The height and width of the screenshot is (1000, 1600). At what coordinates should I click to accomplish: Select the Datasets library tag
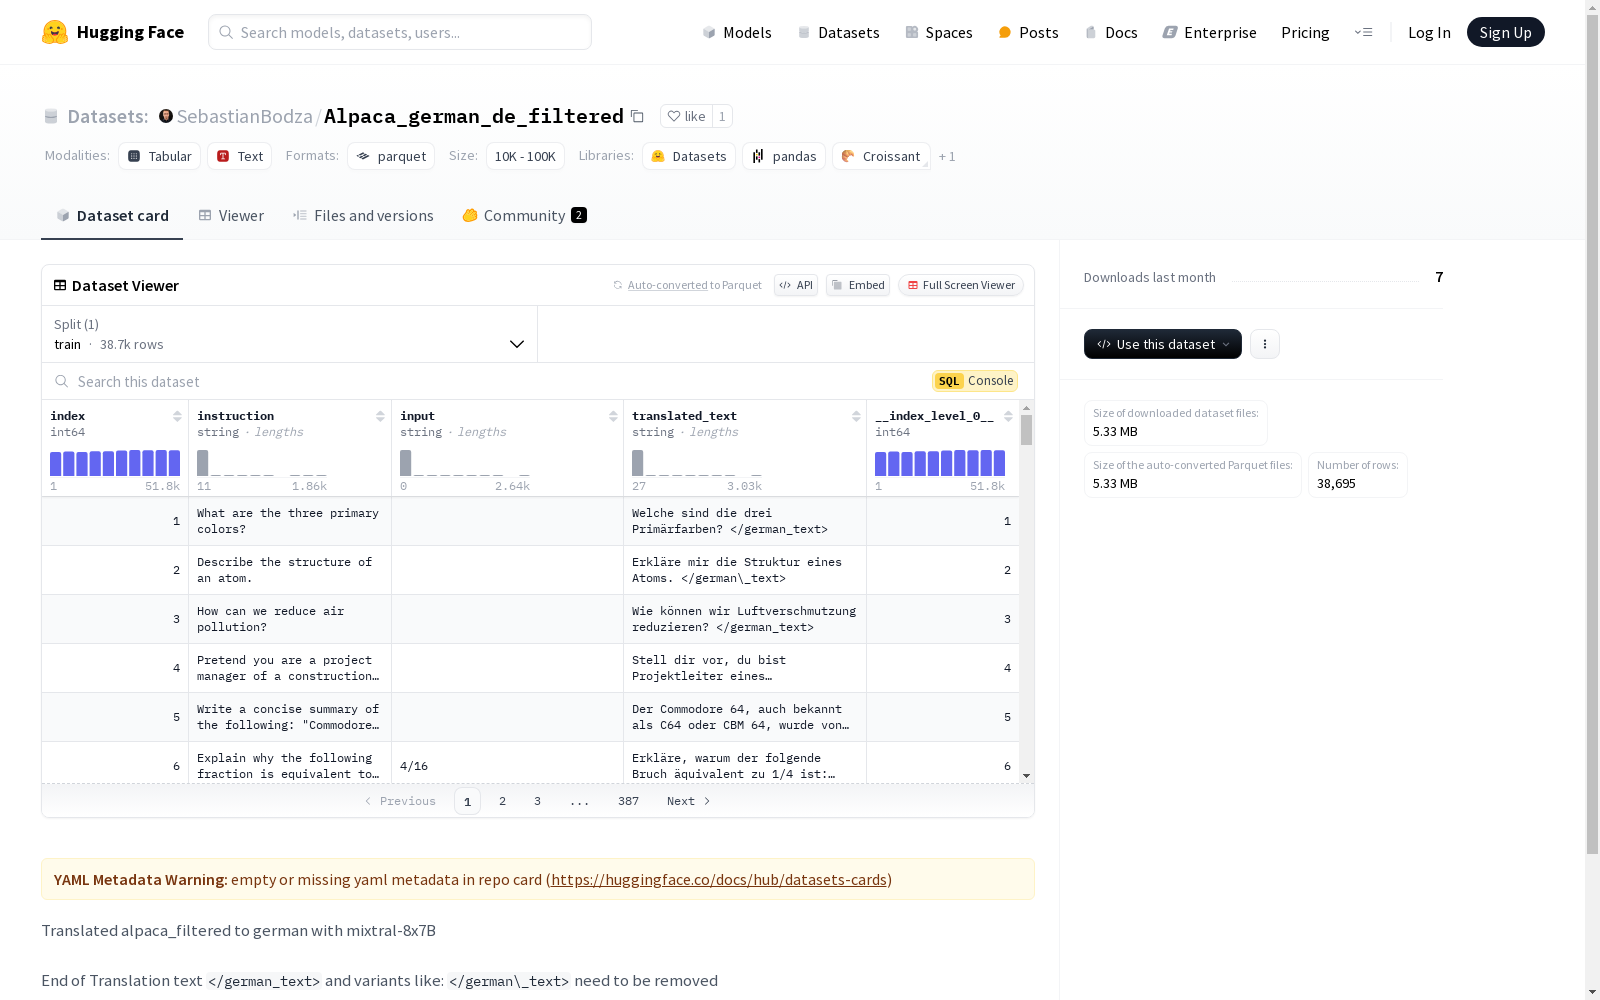(x=689, y=156)
